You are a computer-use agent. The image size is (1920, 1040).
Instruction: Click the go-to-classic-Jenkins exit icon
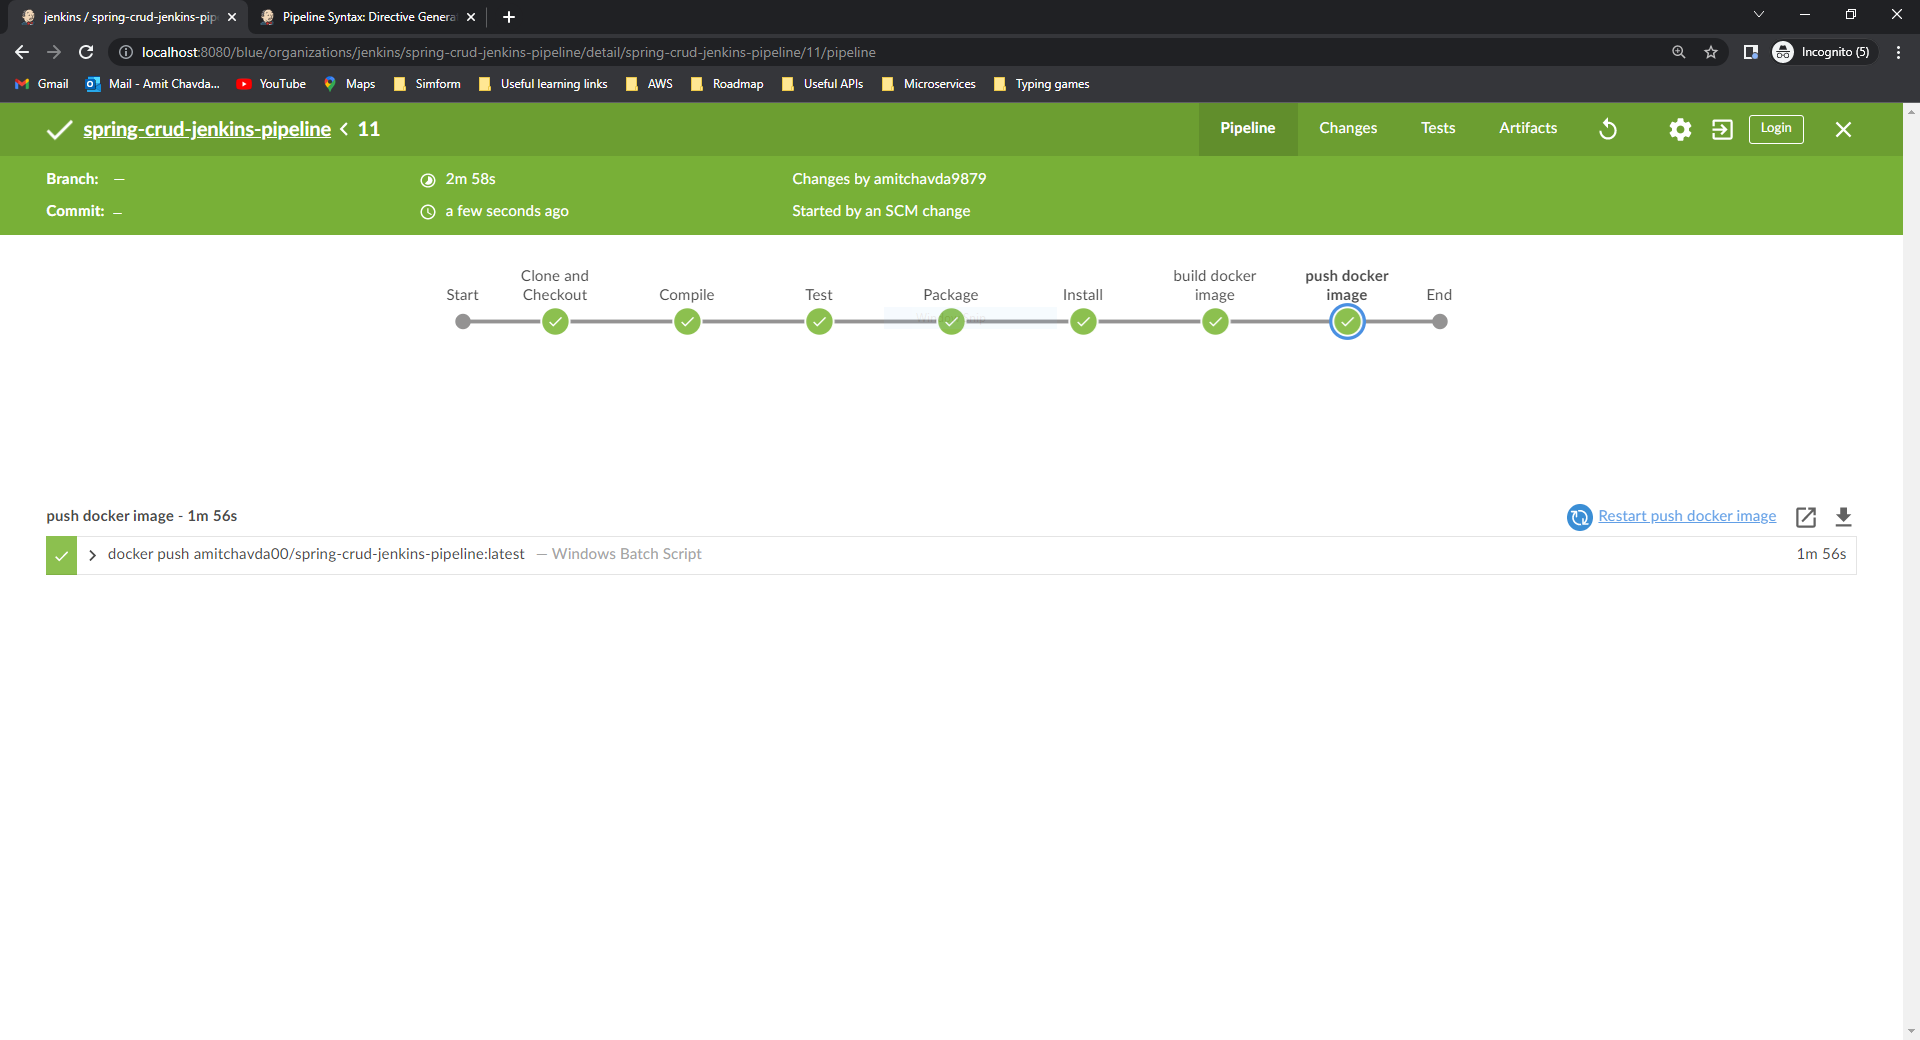(x=1722, y=129)
